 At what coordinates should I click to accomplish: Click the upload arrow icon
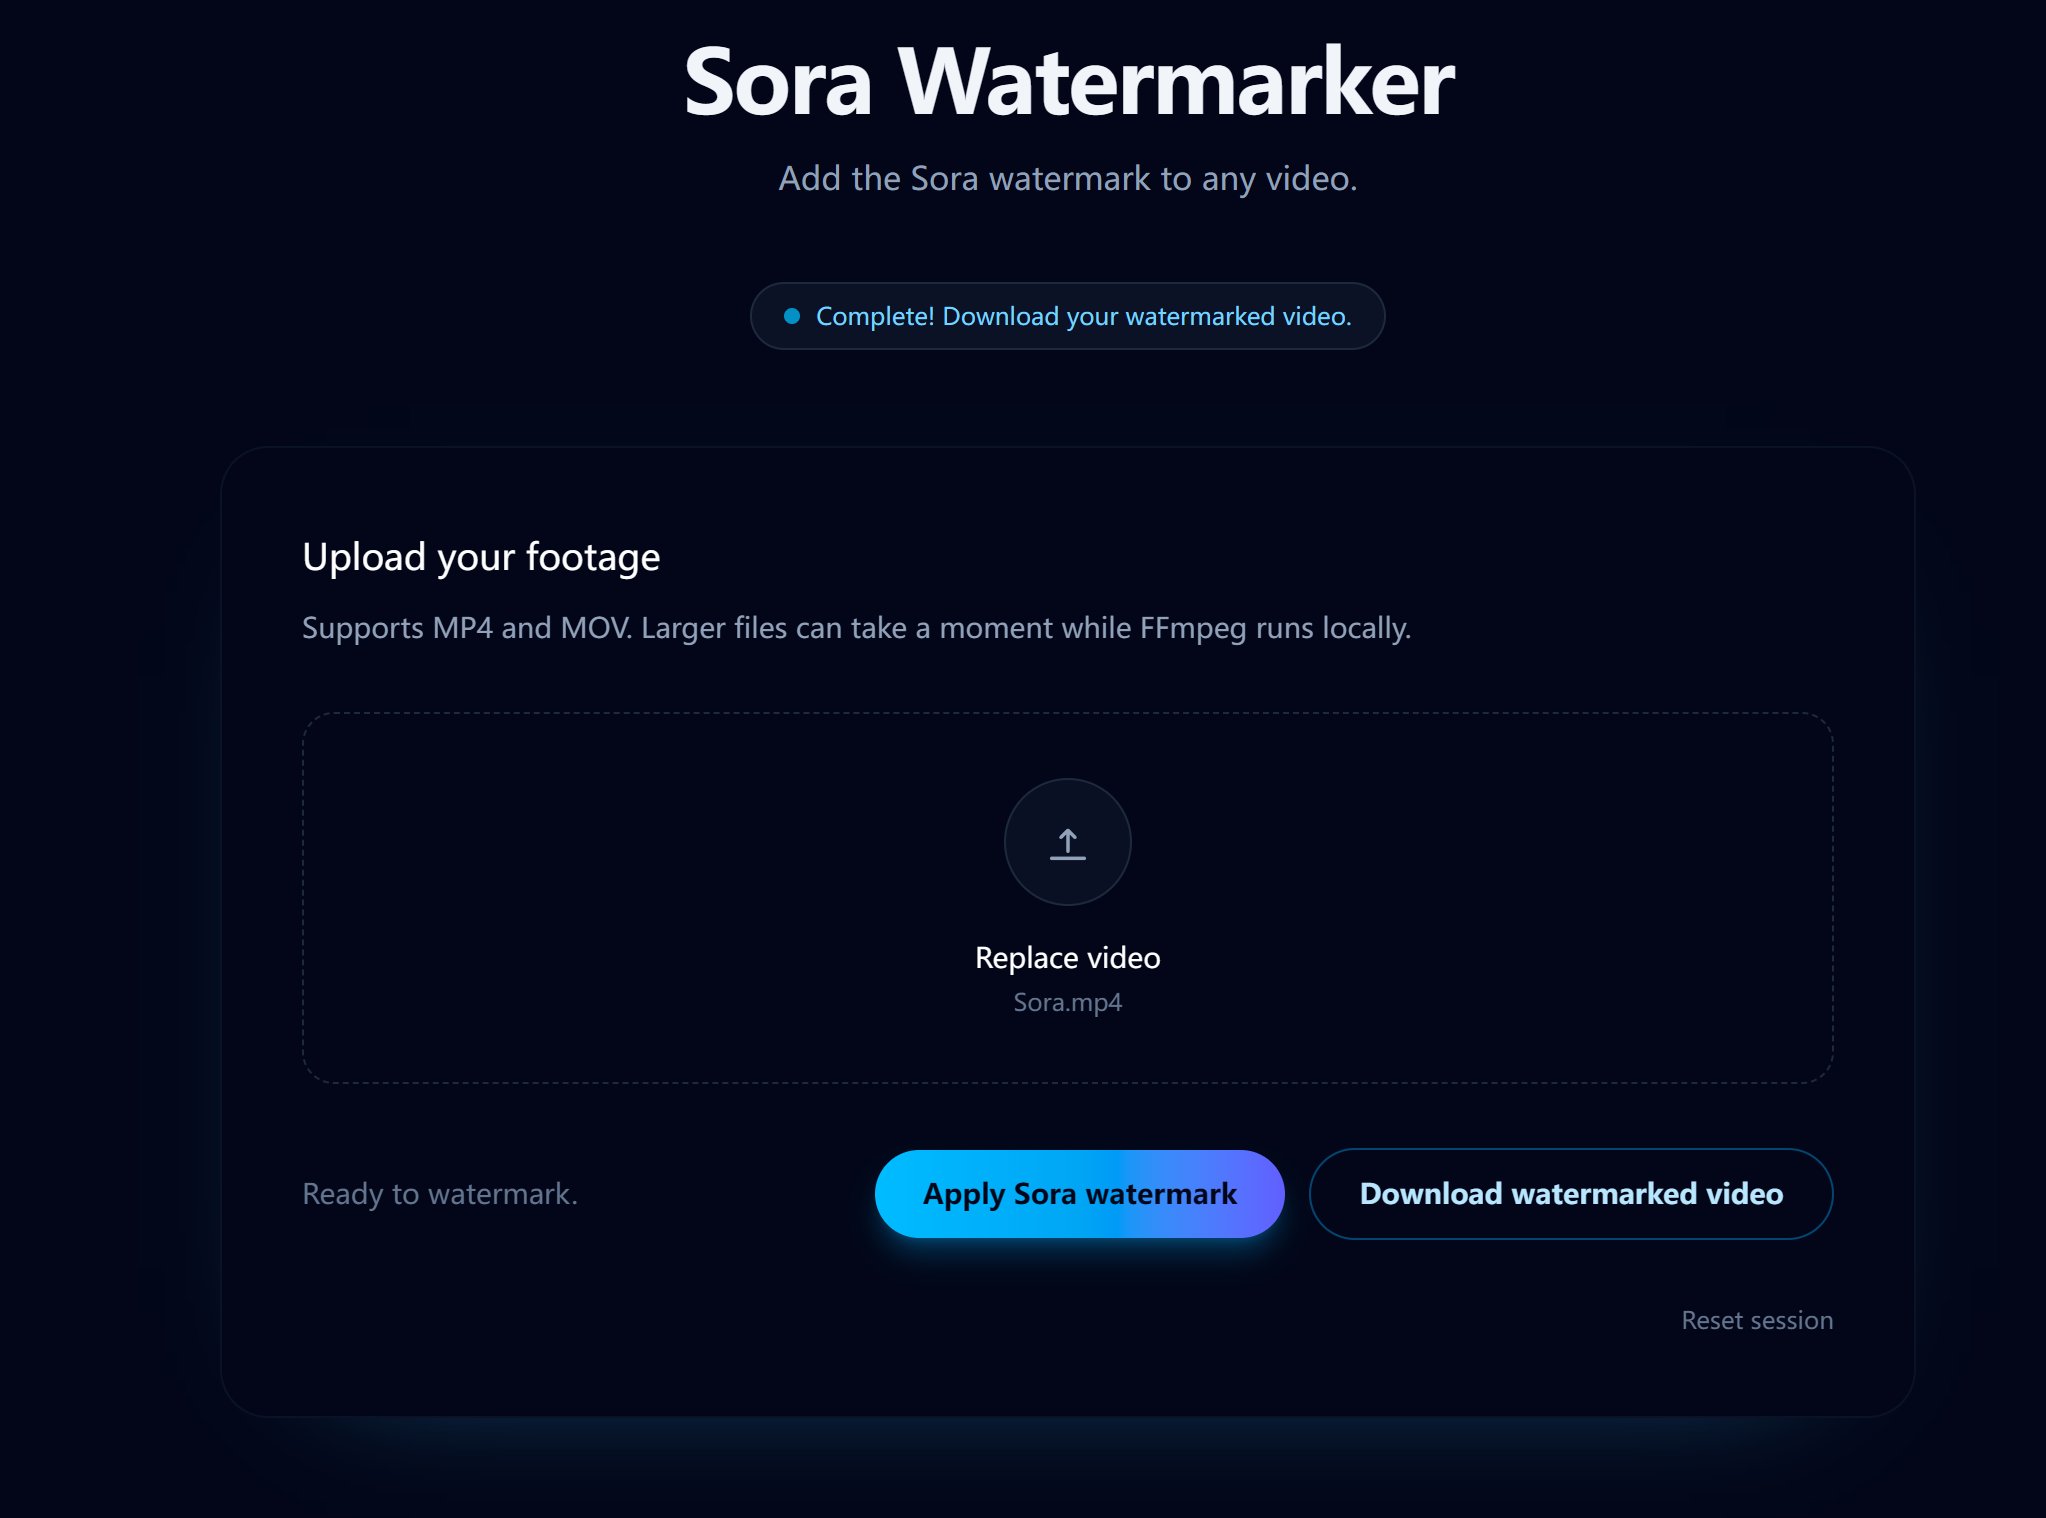click(x=1067, y=843)
